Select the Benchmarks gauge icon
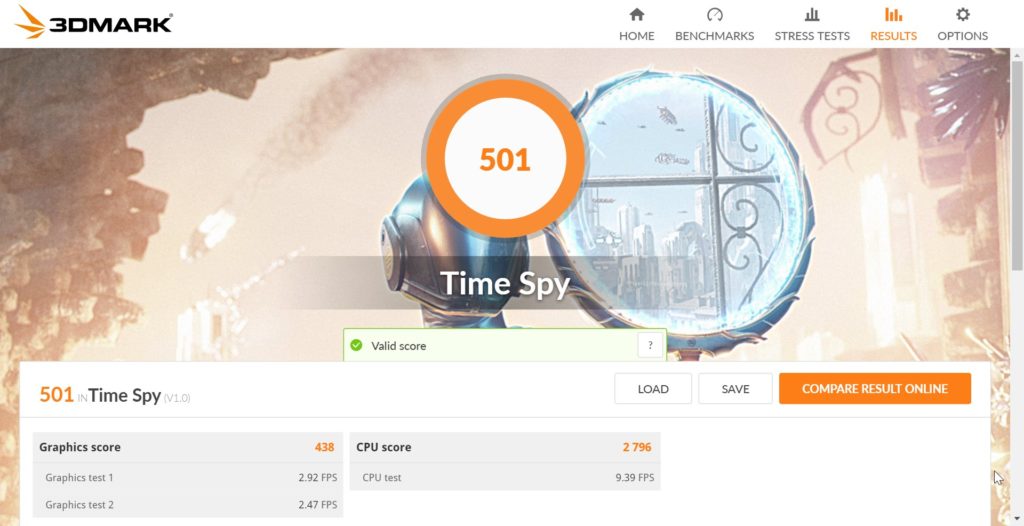The image size is (1024, 526). pos(714,14)
